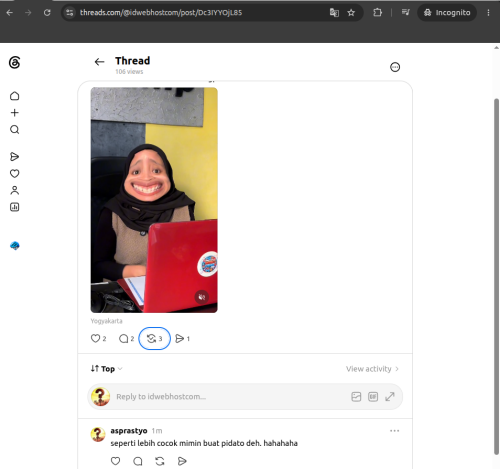The width and height of the screenshot is (500, 469).
Task: Click the page vertical scrollbar
Action: tap(497, 277)
